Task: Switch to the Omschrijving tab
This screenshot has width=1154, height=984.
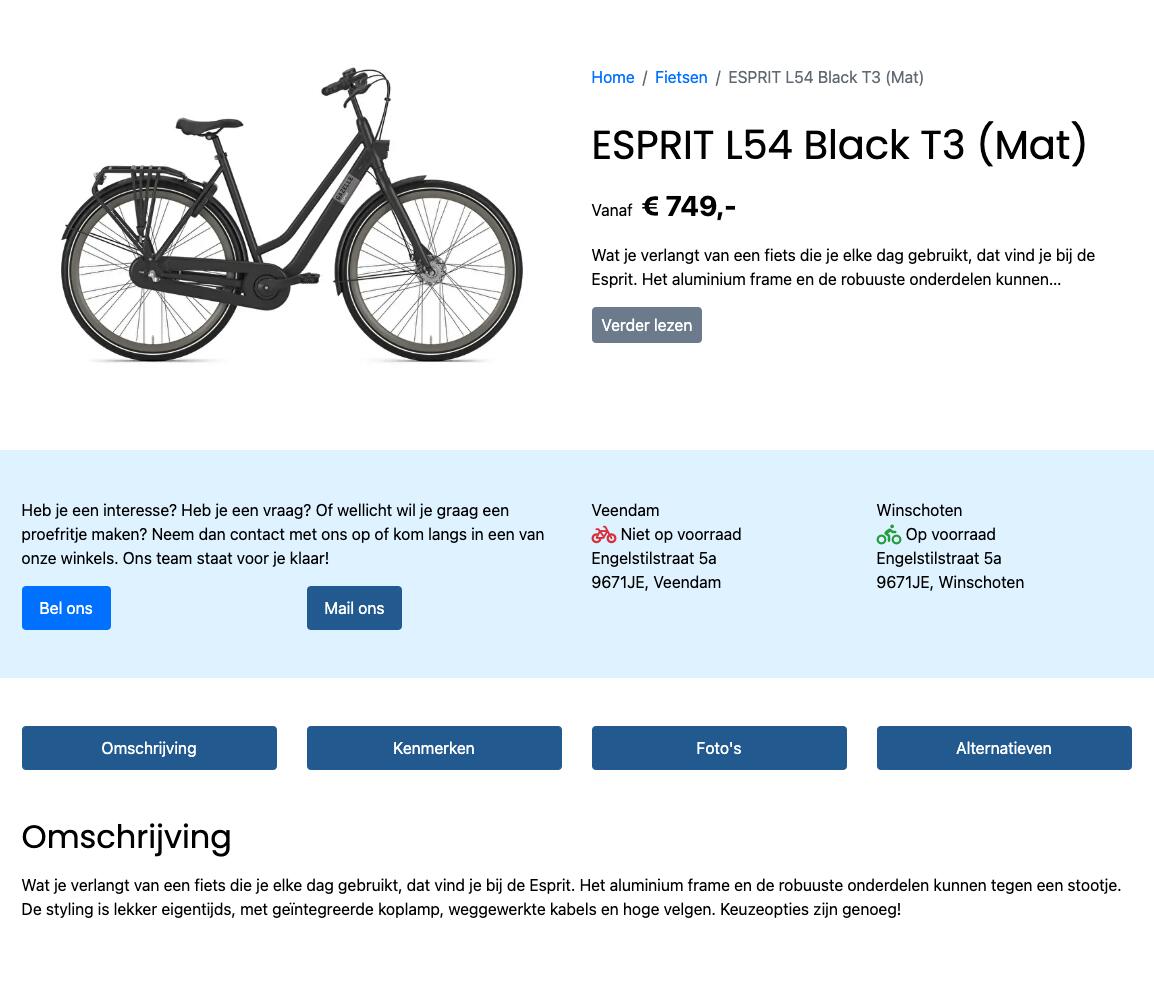Action: tap(149, 748)
